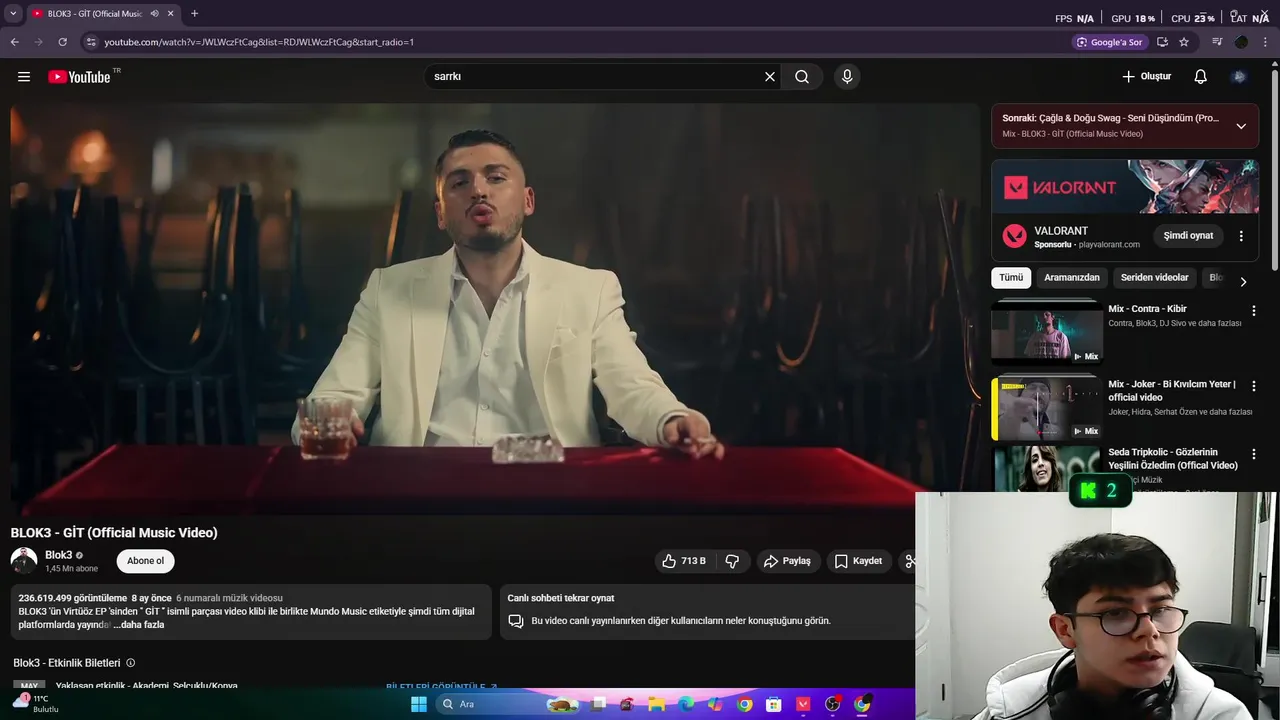The width and height of the screenshot is (1280, 720).
Task: Go to the YouTube home logo
Action: [x=79, y=76]
